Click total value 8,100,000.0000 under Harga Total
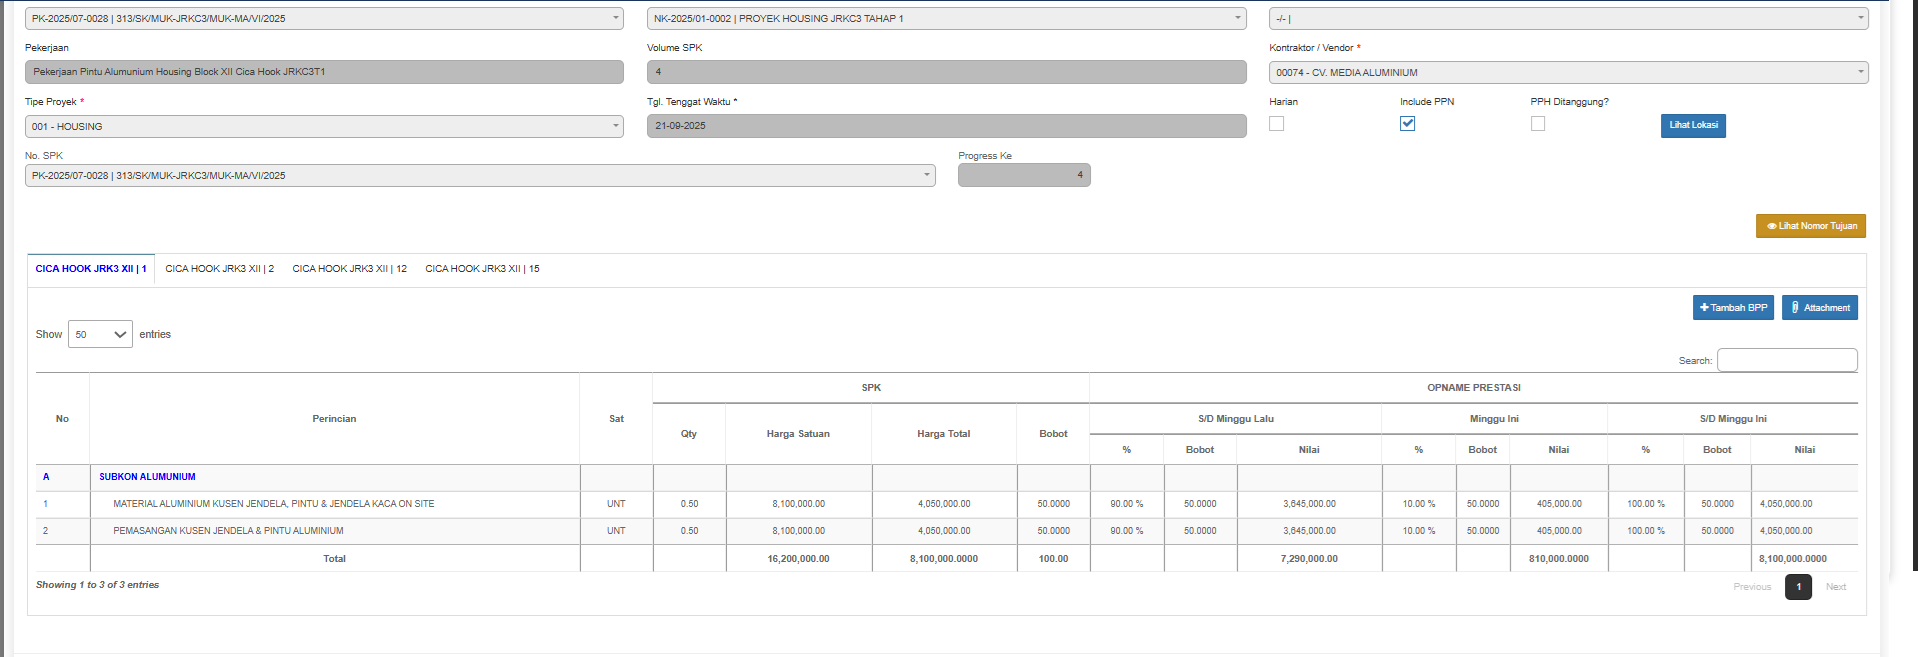Image resolution: width=1918 pixels, height=657 pixels. (x=944, y=559)
